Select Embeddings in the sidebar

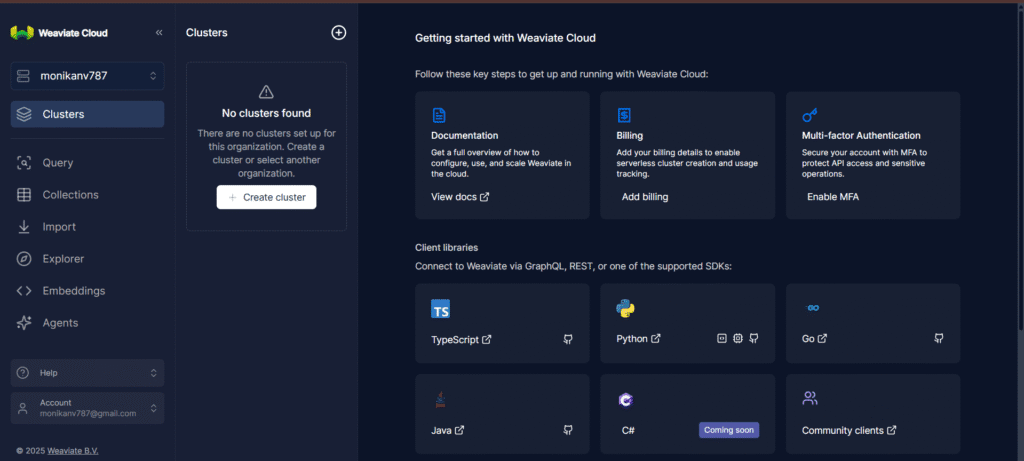click(73, 291)
